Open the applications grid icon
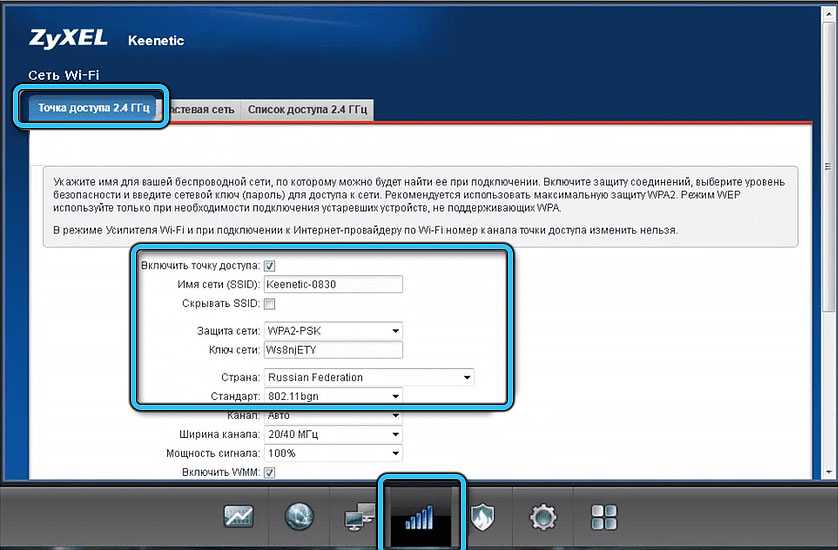Screen dimensions: 838x550 coord(604,517)
